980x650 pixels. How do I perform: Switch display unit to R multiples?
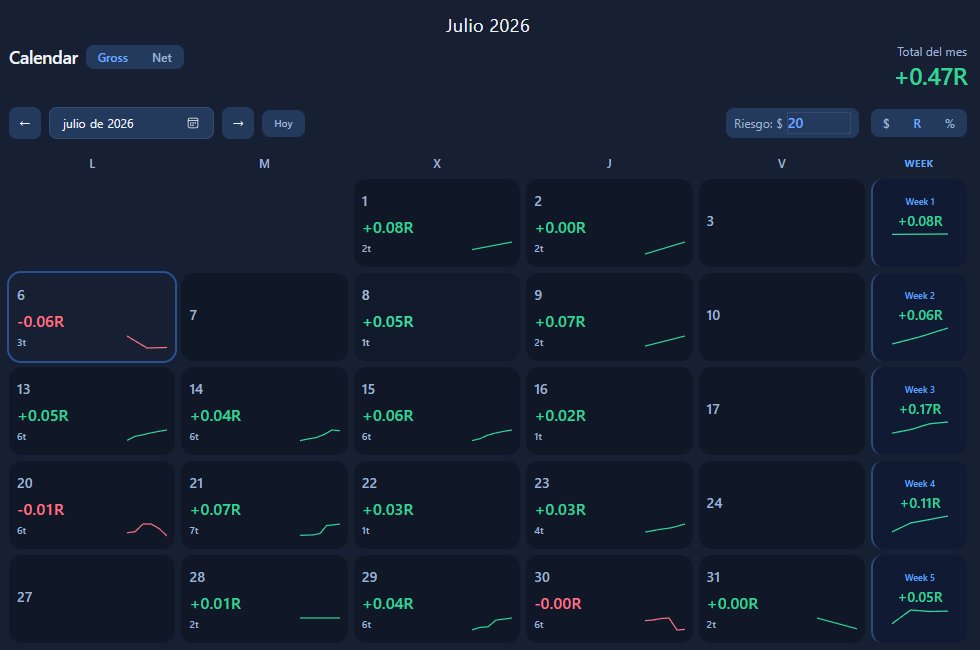tap(917, 123)
